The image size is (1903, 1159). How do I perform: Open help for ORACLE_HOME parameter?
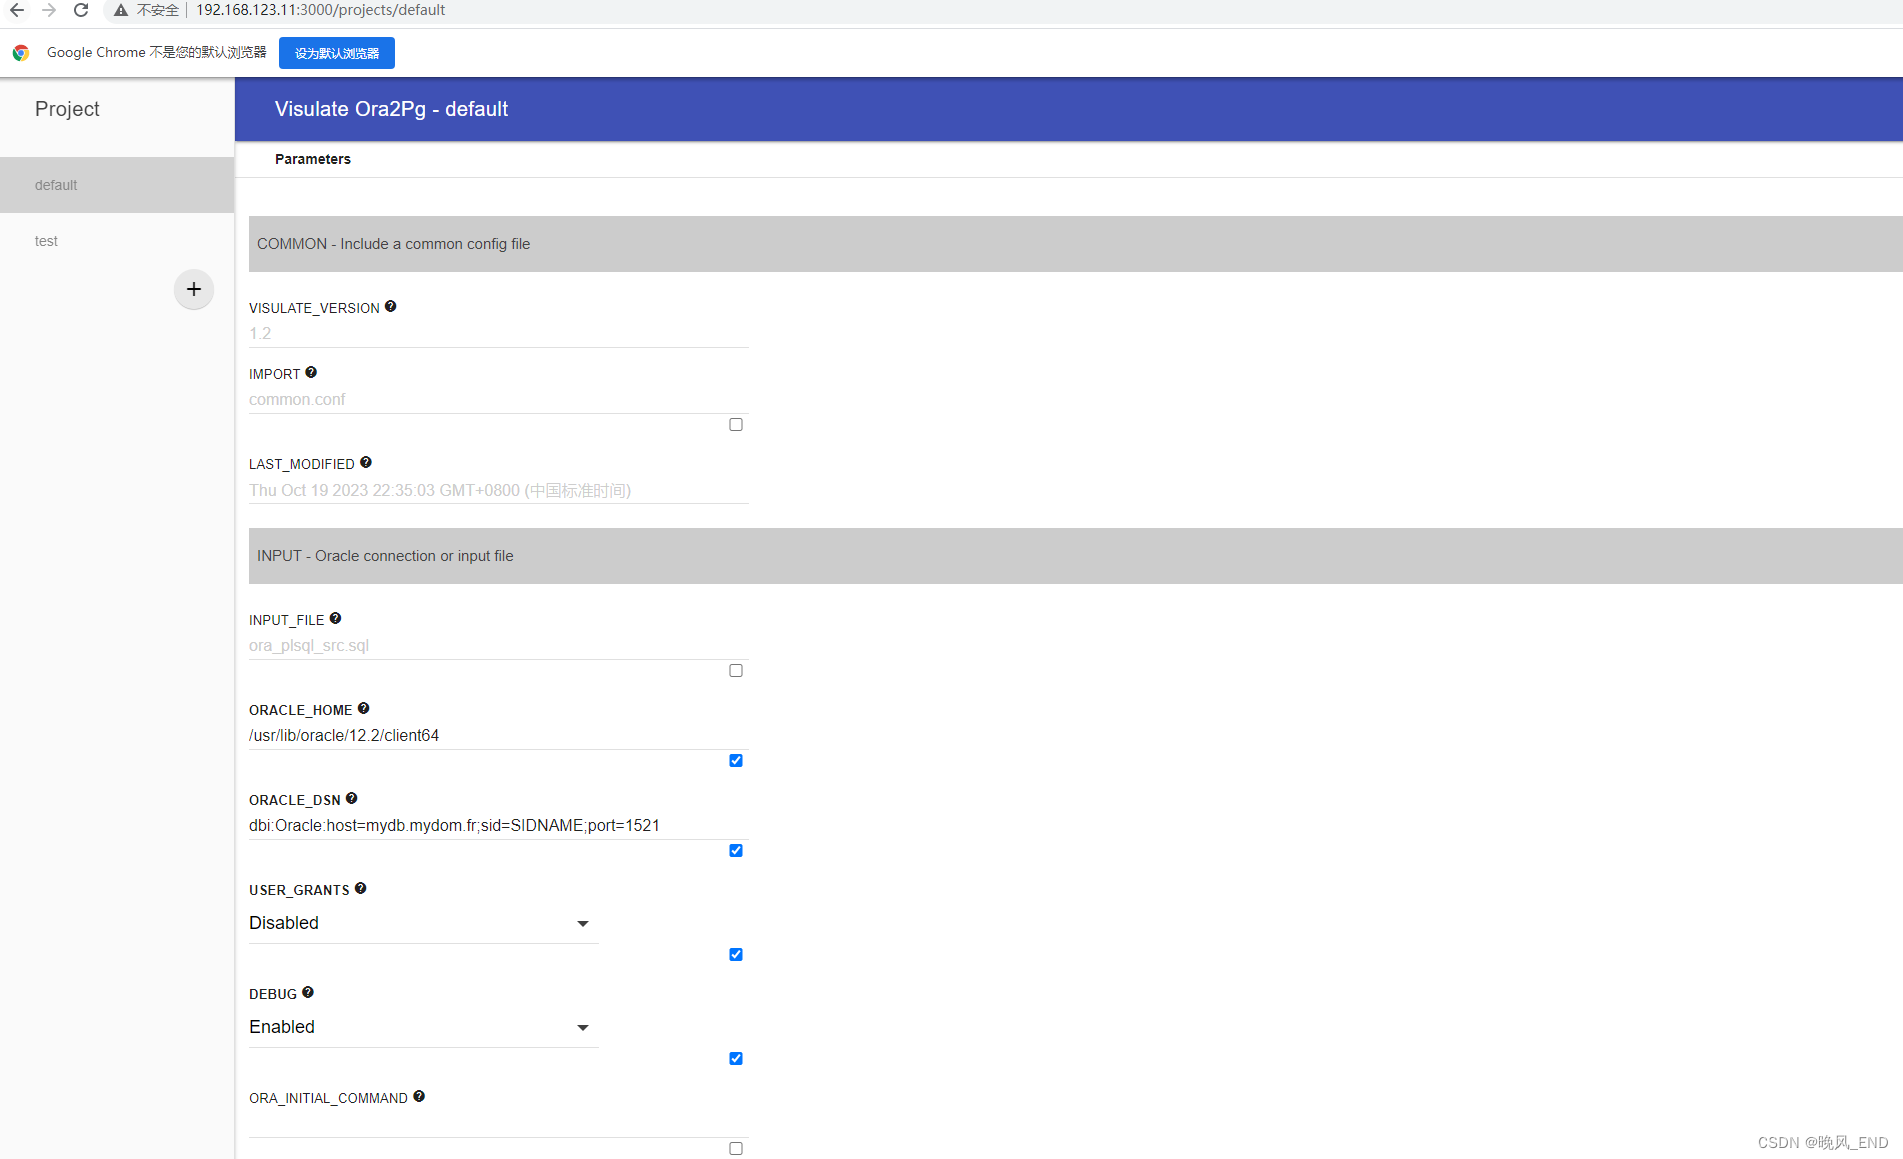point(363,707)
